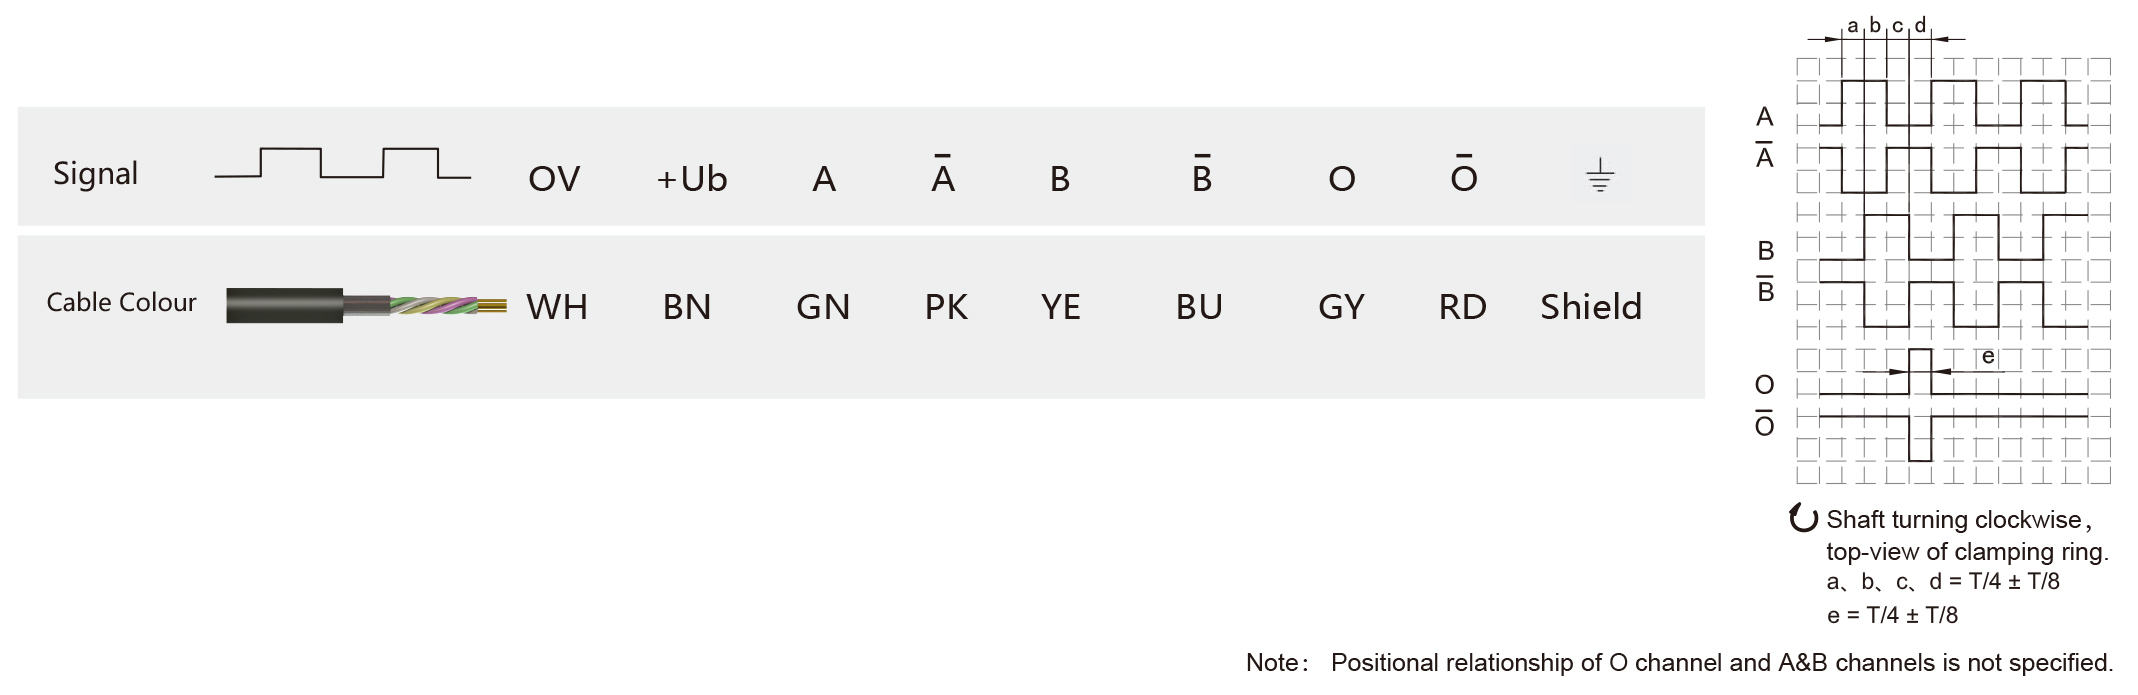Click the Note about O channel relationship

pyautogui.click(x=1679, y=662)
